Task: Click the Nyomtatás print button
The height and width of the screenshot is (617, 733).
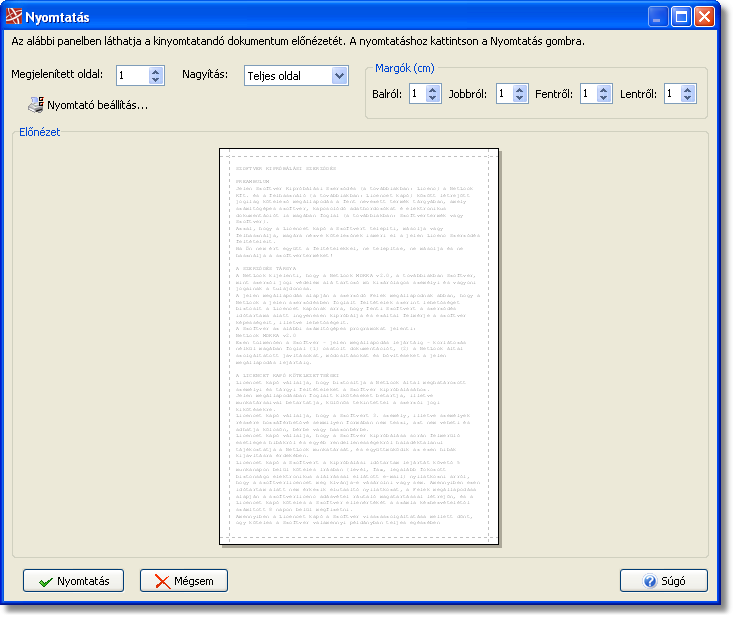Action: pyautogui.click(x=73, y=581)
